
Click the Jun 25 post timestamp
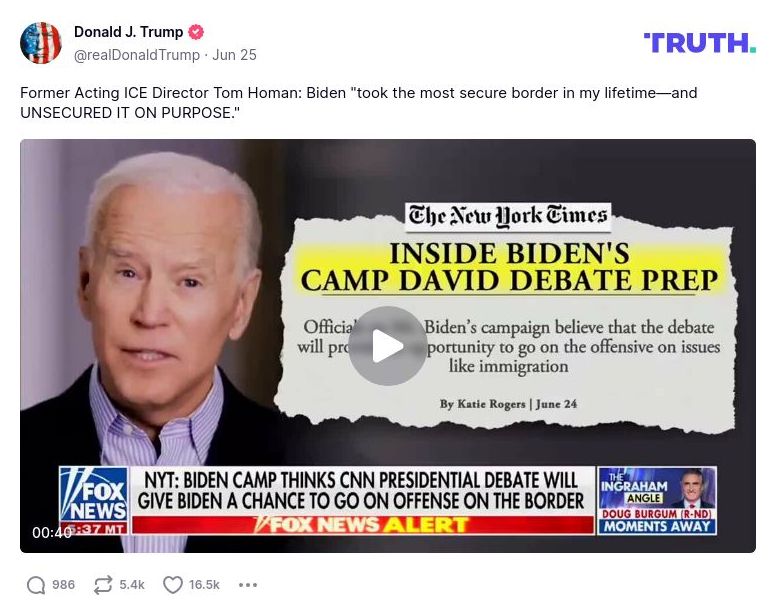(x=234, y=55)
